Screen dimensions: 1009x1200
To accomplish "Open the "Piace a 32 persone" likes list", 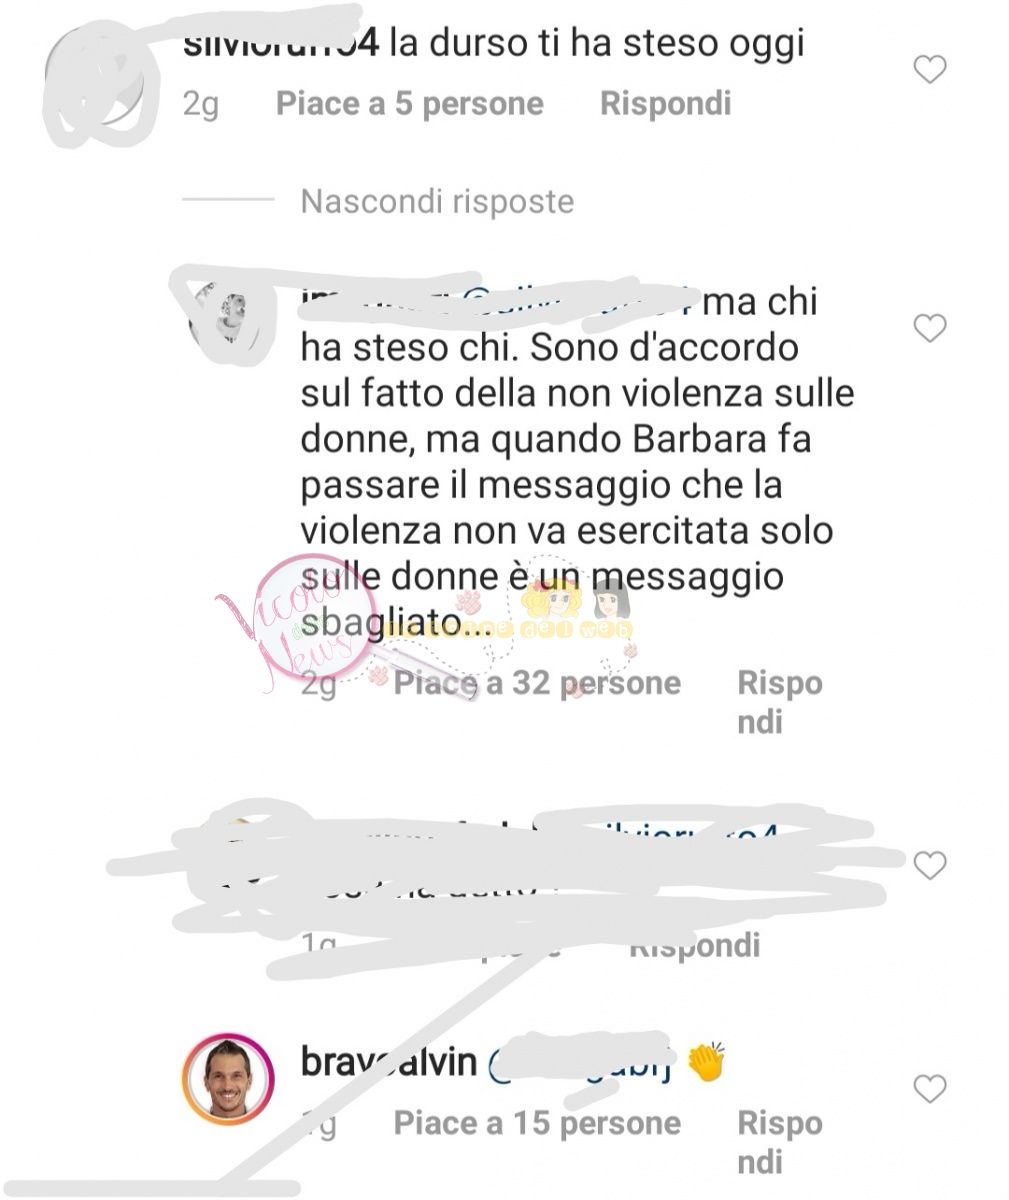I will 537,684.
